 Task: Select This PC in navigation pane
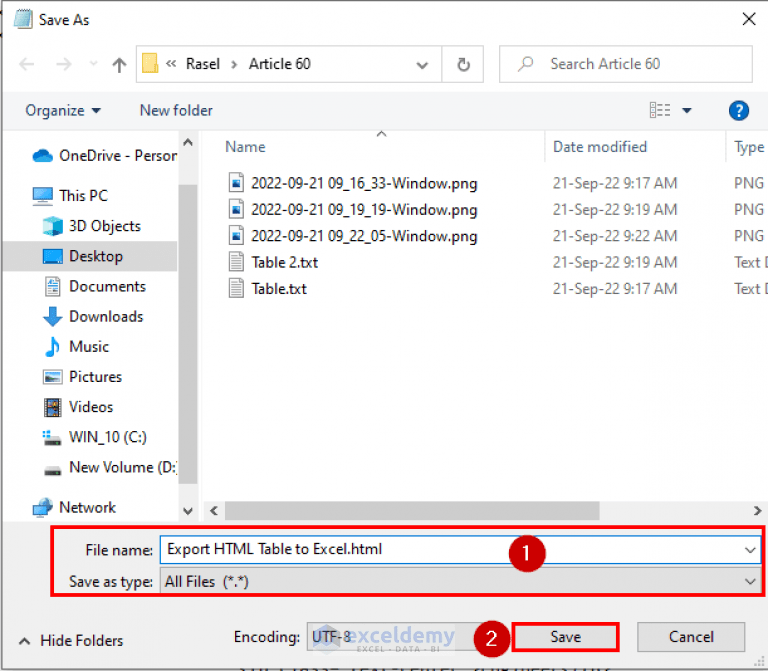(70, 195)
